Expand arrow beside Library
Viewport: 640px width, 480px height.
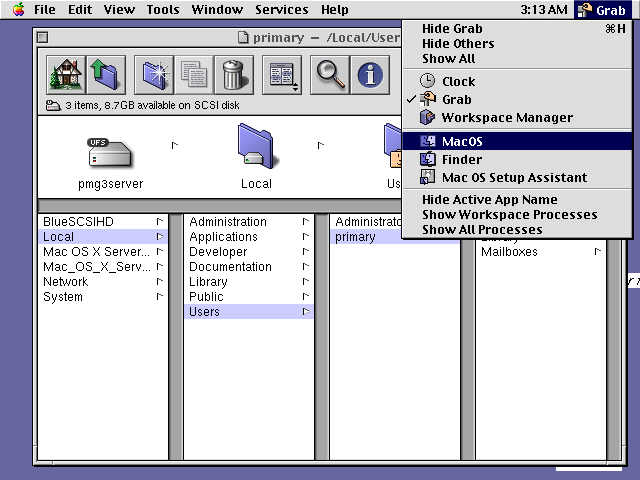[x=306, y=281]
